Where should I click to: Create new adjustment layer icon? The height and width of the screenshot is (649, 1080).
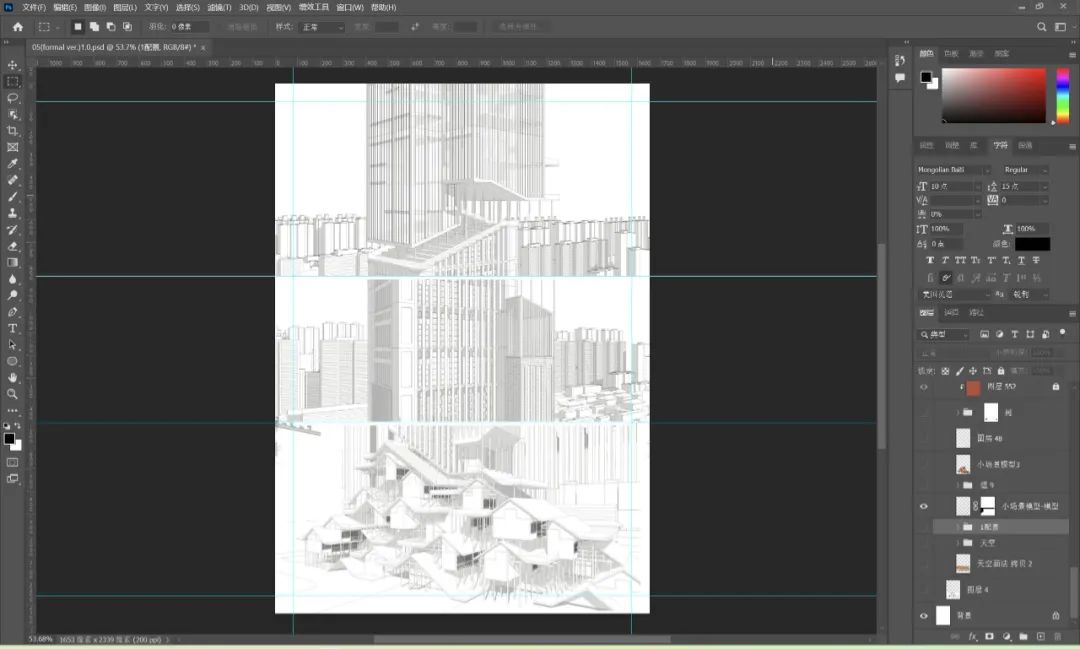click(x=1007, y=637)
